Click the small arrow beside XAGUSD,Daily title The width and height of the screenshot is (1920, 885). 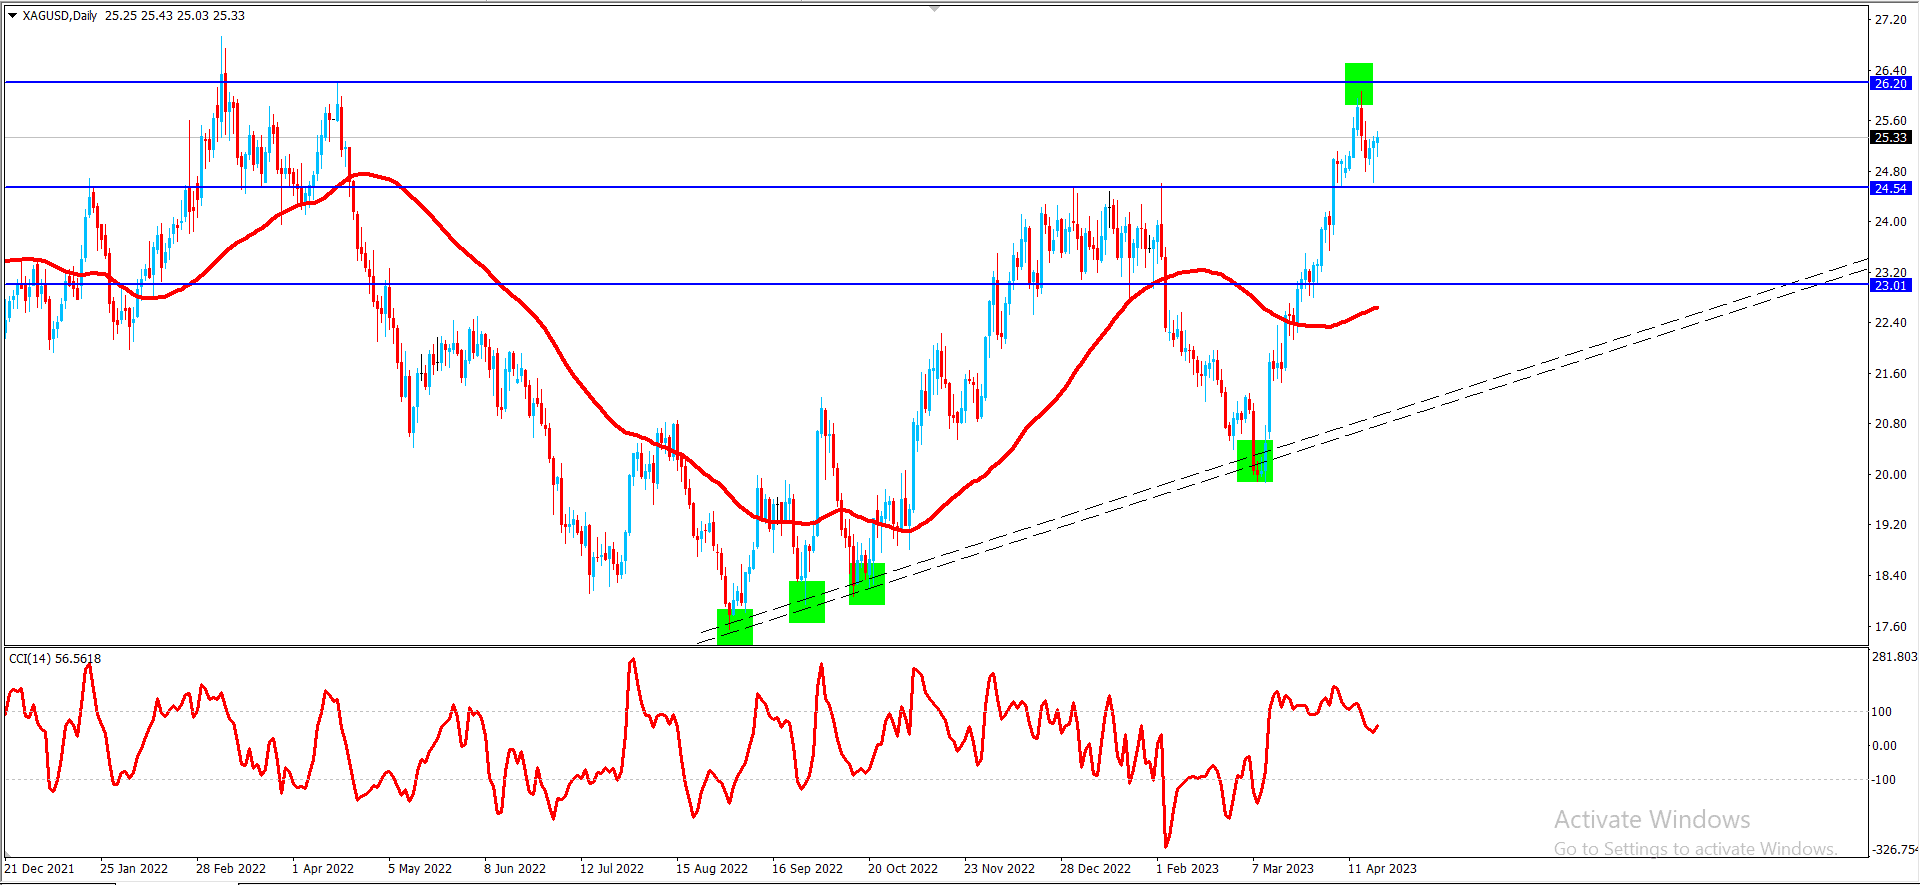click(x=13, y=16)
